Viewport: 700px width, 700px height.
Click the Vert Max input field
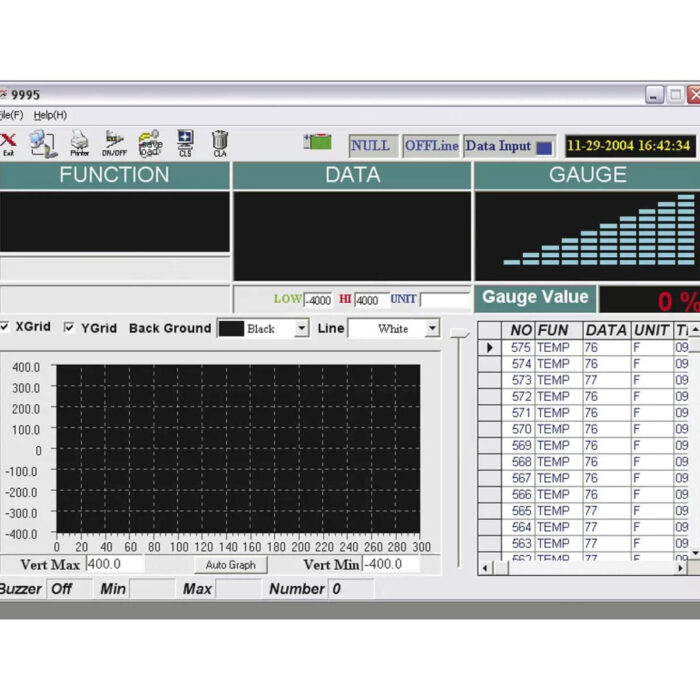pos(114,564)
